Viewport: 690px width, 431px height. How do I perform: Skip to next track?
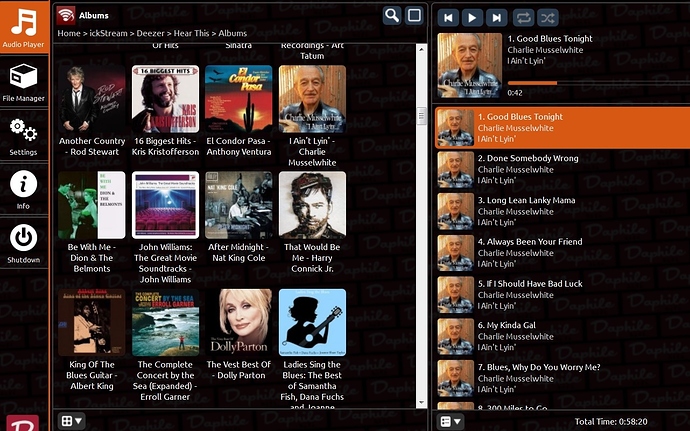(x=497, y=18)
